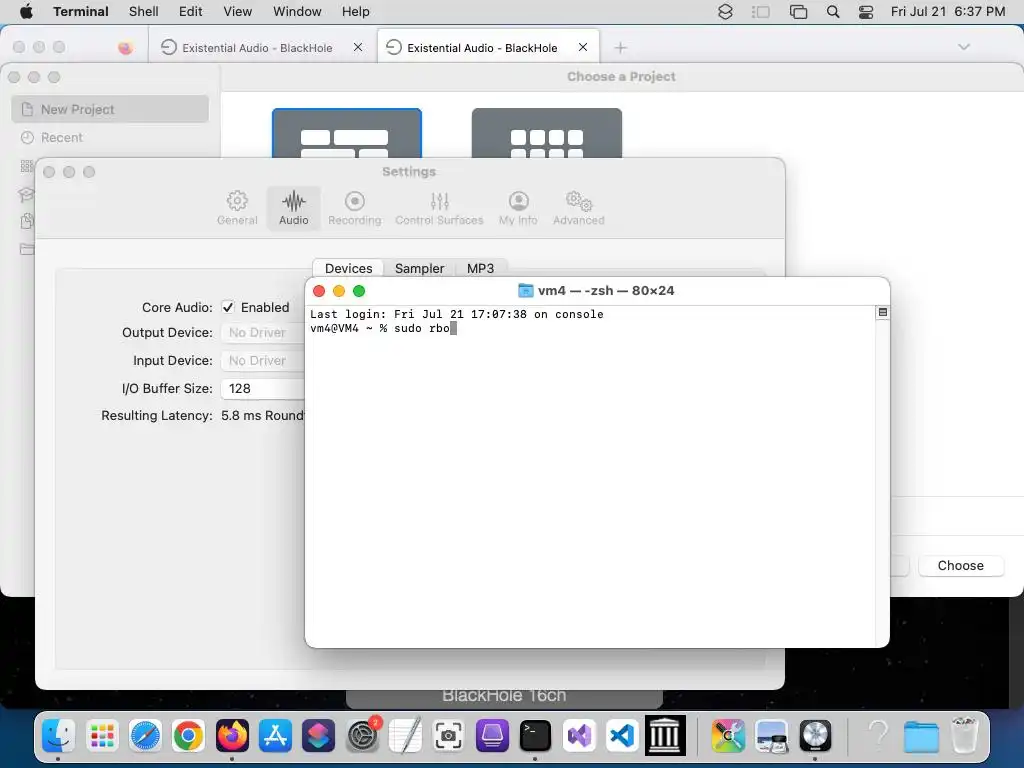The image size is (1024, 768).
Task: Open the Help menu
Action: pos(356,12)
